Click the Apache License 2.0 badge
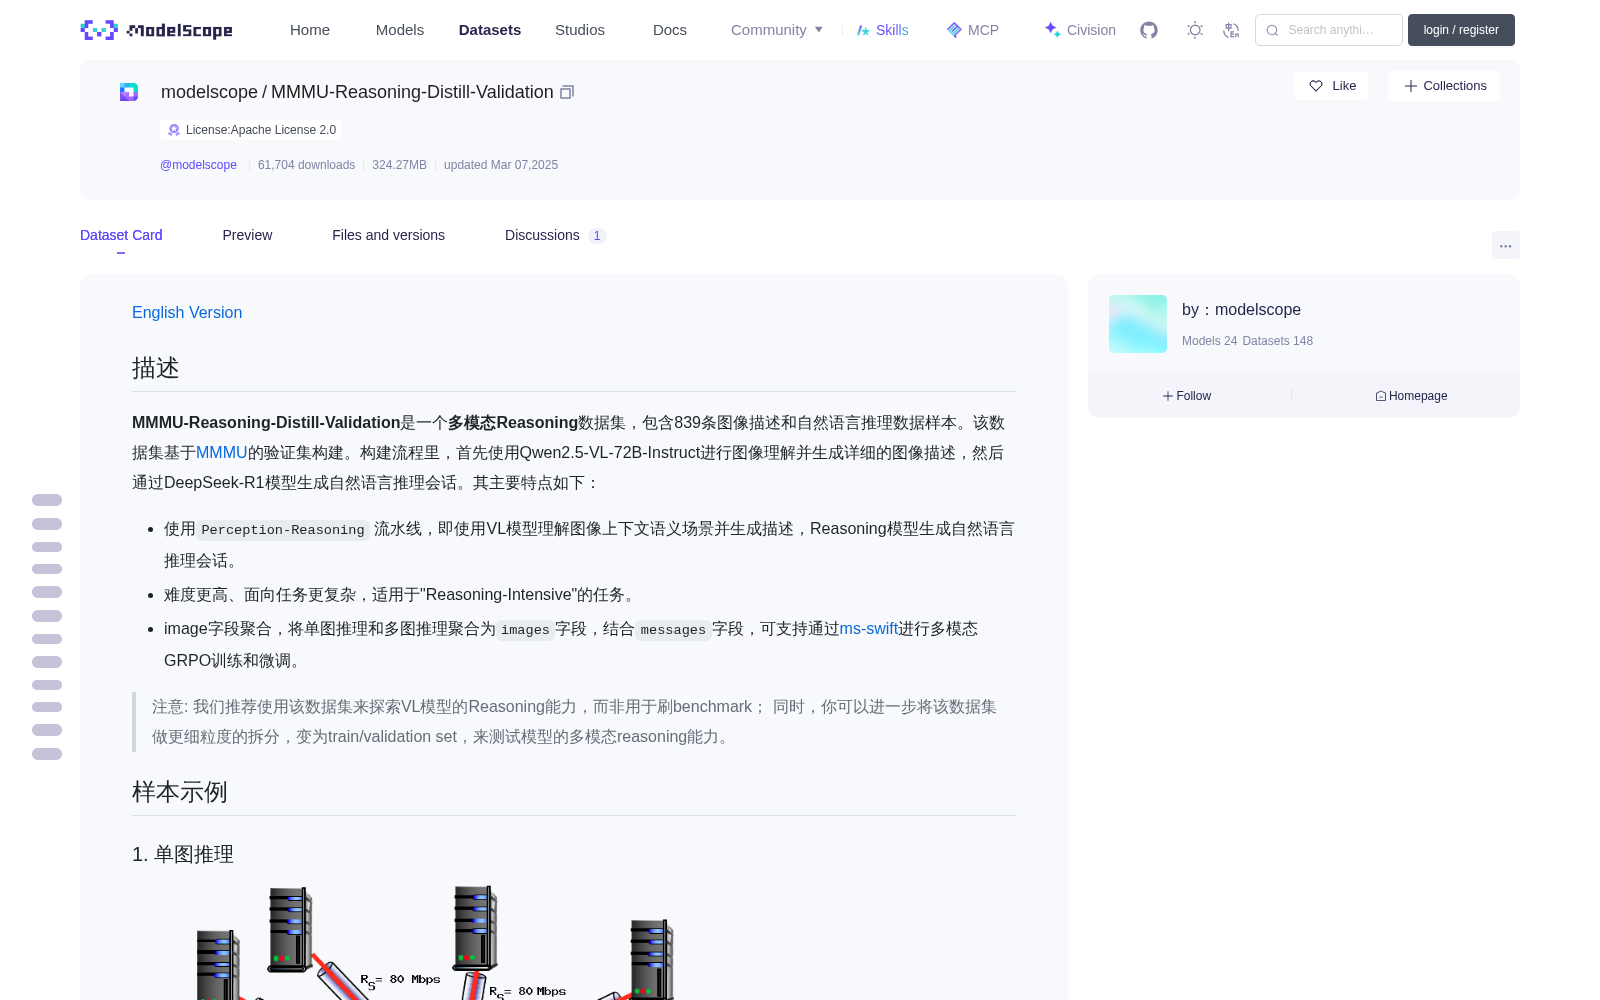1600x1000 pixels. click(x=250, y=130)
